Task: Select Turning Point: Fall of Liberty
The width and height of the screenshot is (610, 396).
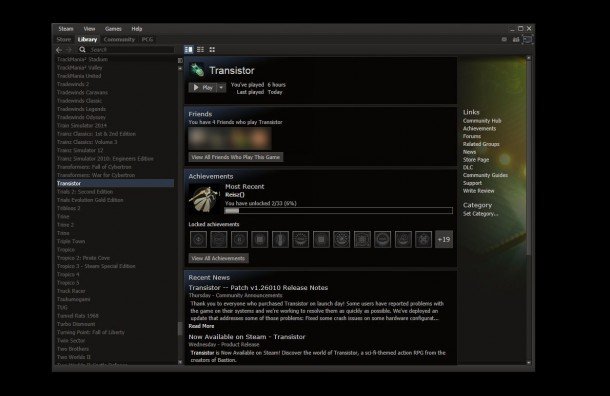Action: (91, 332)
